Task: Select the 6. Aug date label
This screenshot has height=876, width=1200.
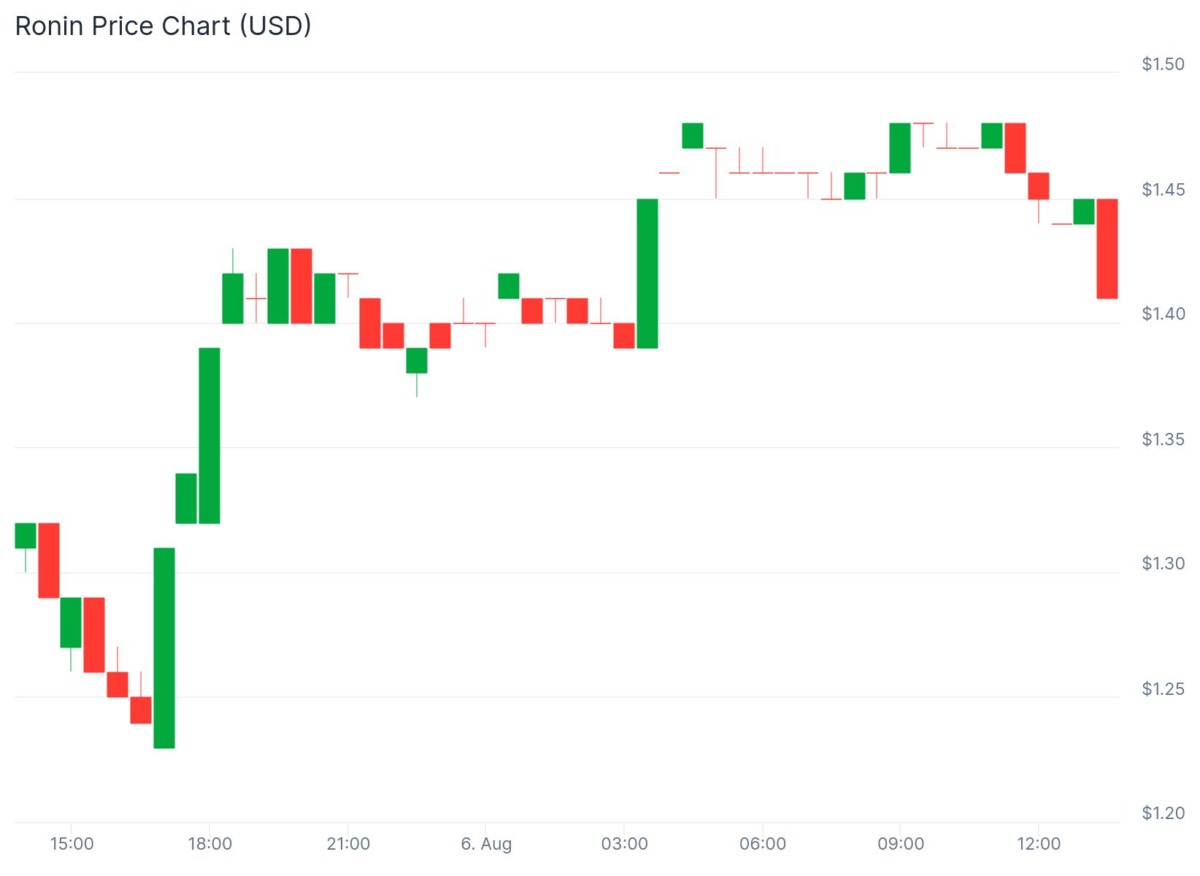Action: (x=486, y=844)
